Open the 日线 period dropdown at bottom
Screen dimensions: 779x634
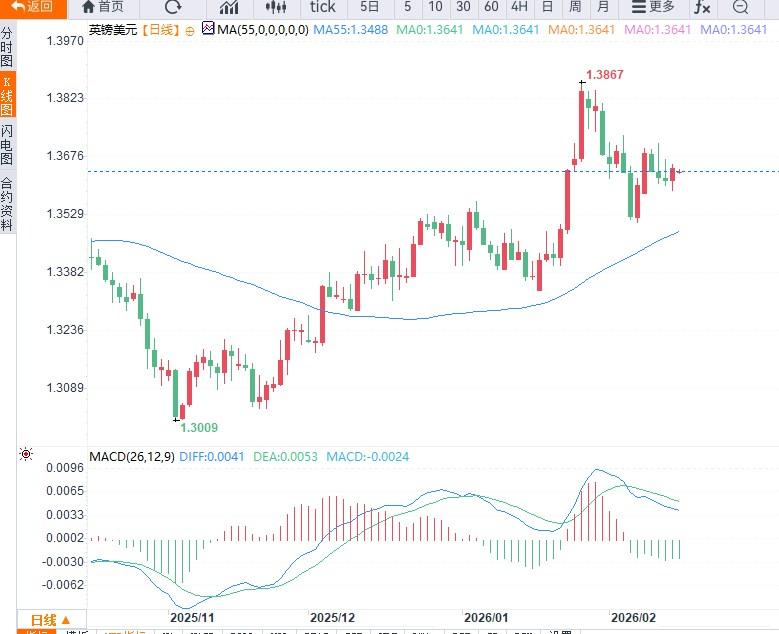51,620
